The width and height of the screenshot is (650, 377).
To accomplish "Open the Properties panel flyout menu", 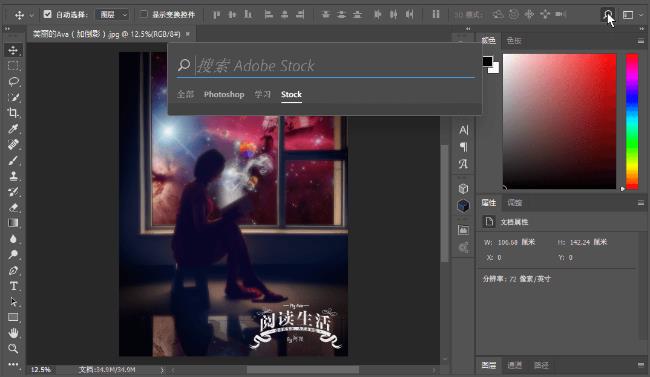I will click(640, 203).
